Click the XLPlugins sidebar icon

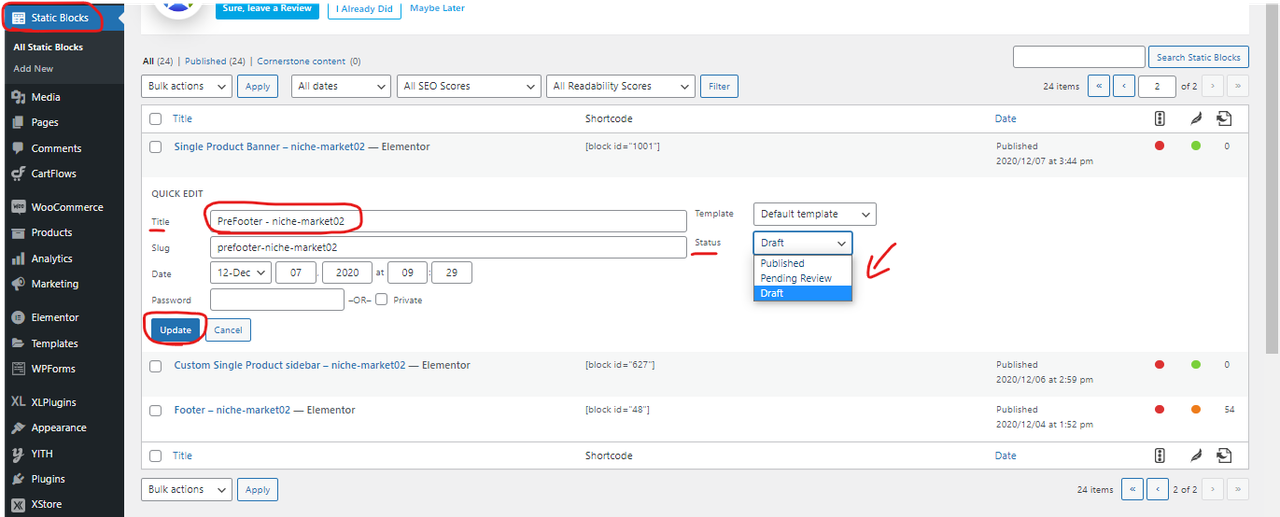tap(18, 402)
